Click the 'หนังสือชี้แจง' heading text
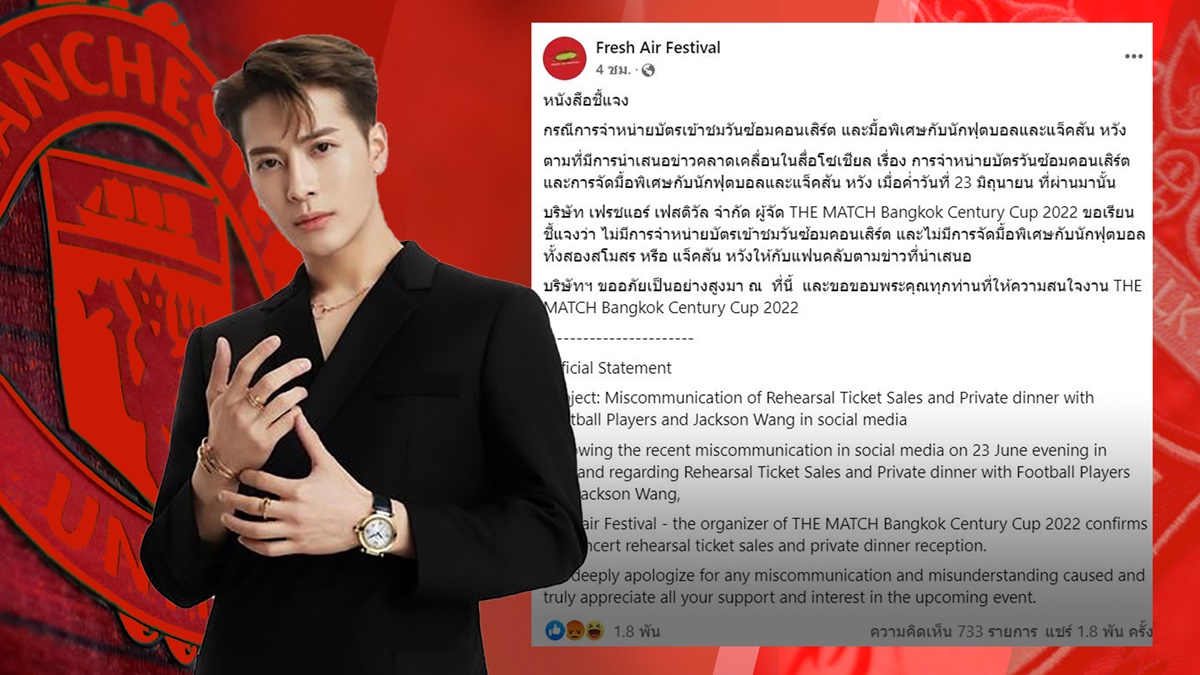This screenshot has height=675, width=1200. coord(585,102)
